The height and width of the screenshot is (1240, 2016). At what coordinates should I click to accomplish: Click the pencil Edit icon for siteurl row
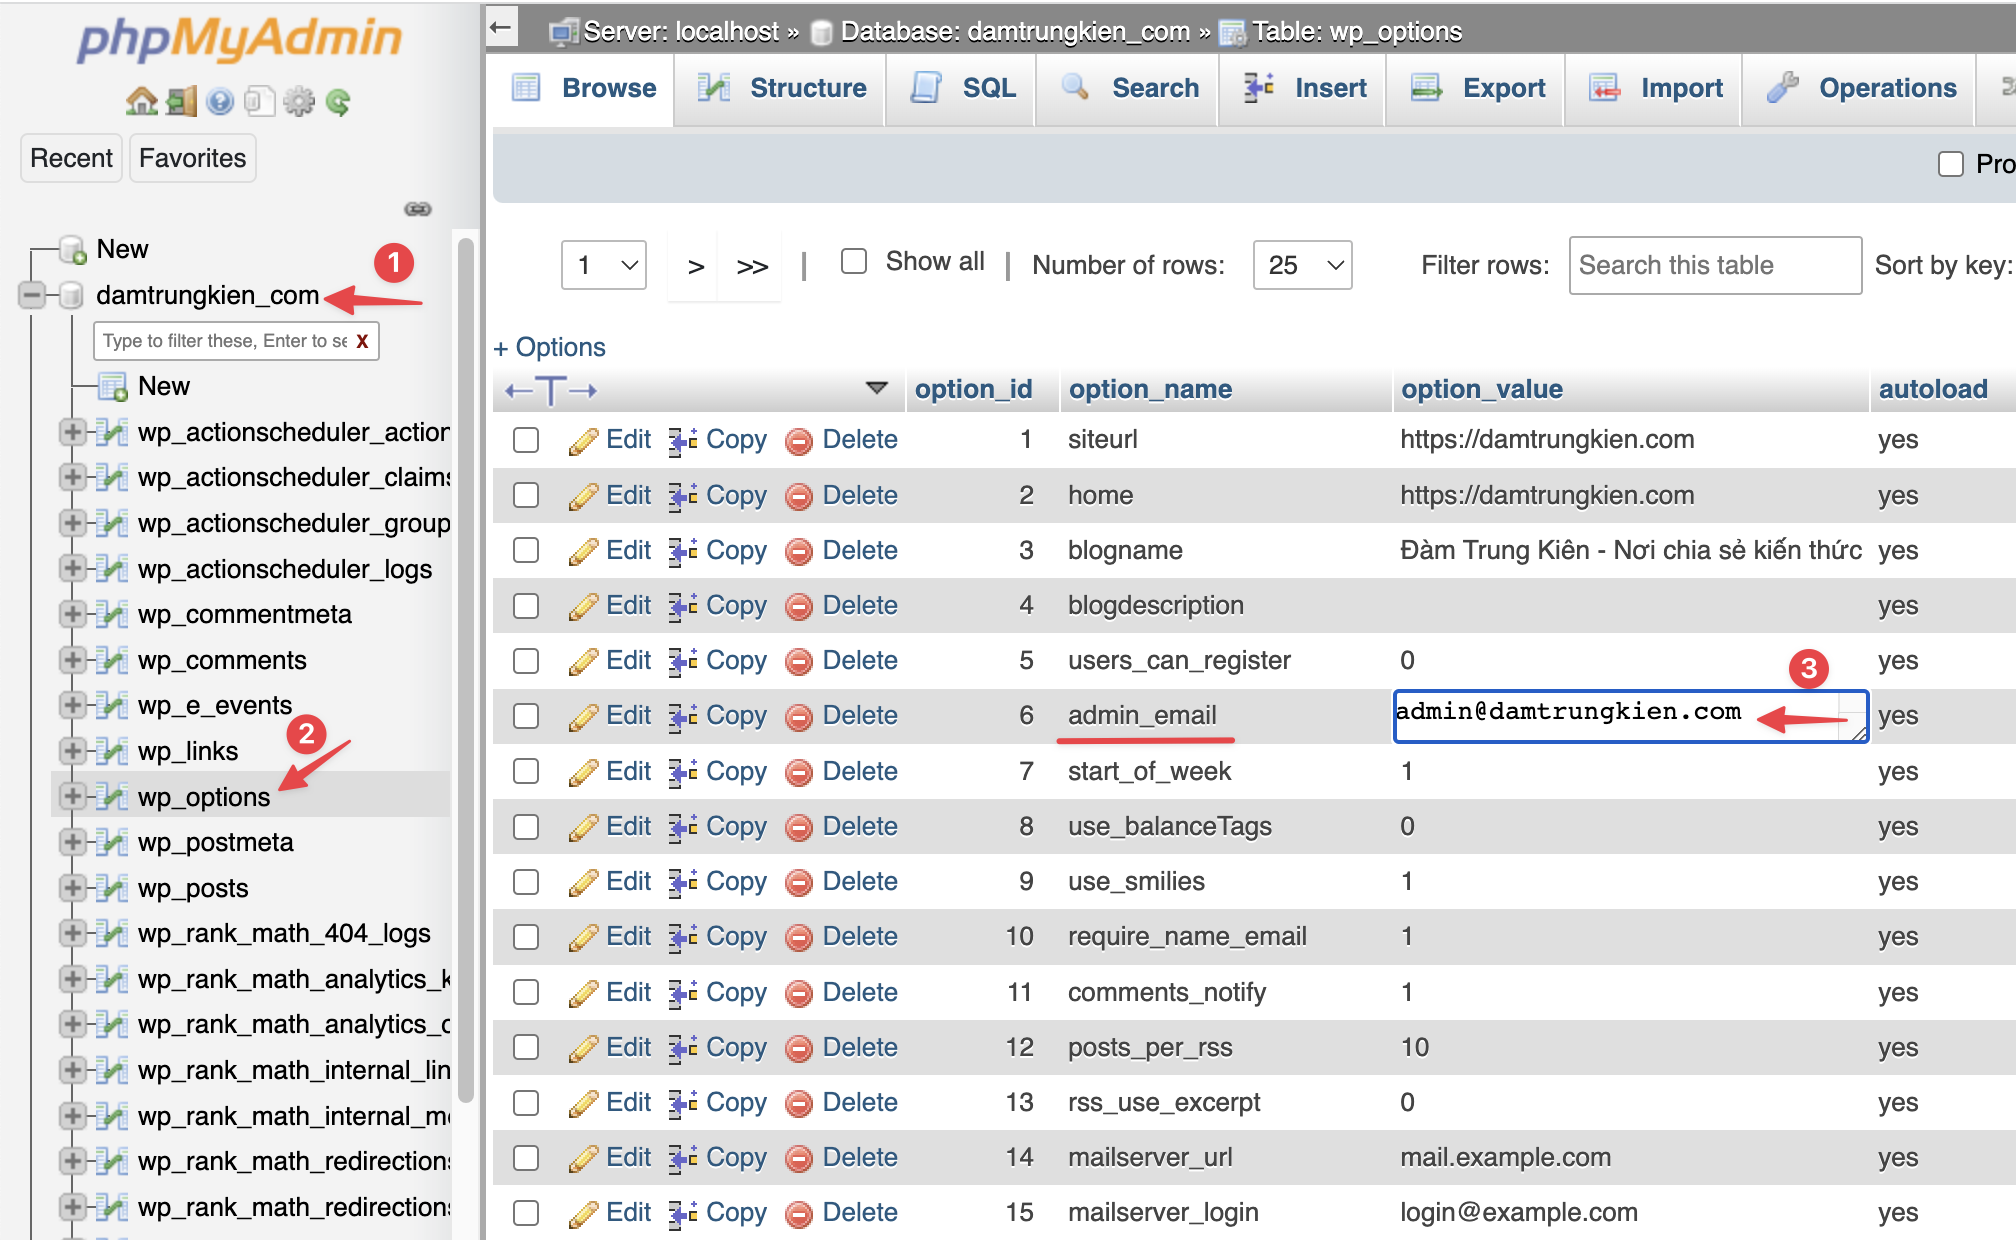(584, 440)
